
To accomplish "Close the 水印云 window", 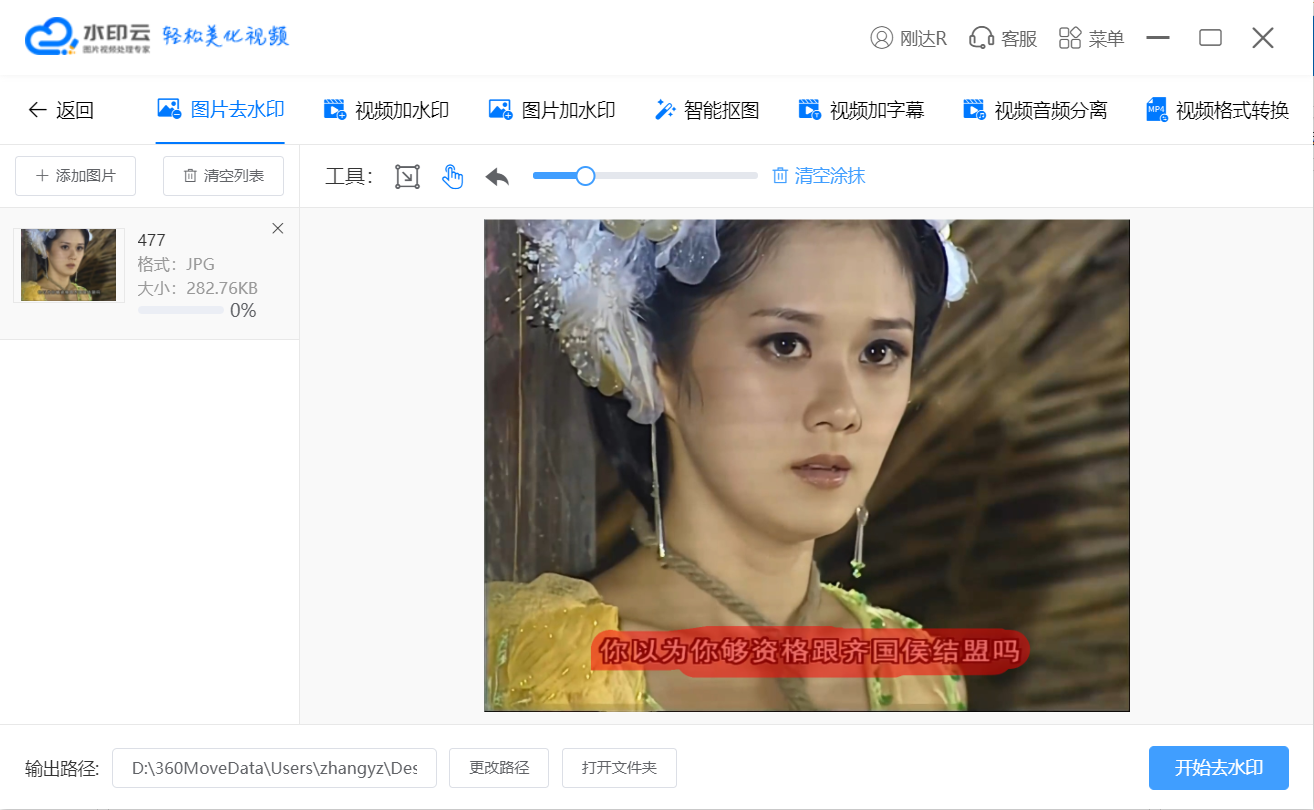I will click(1263, 38).
